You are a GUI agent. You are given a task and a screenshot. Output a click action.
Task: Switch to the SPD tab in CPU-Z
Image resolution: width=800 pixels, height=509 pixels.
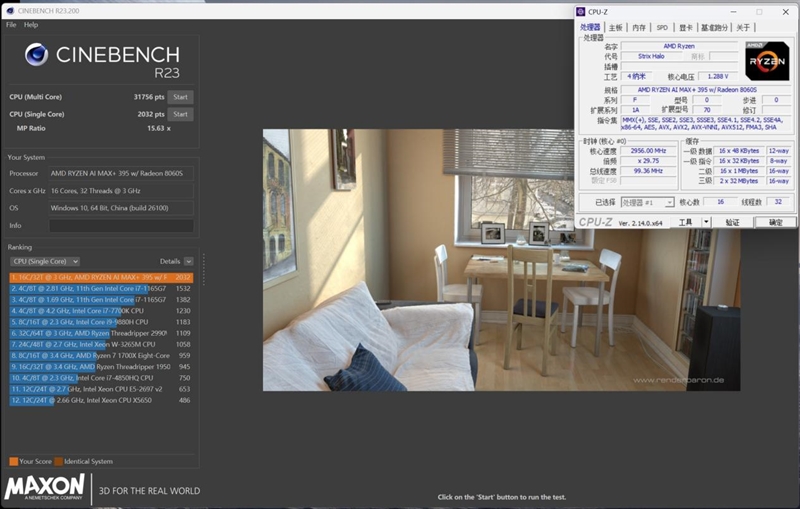tap(662, 27)
